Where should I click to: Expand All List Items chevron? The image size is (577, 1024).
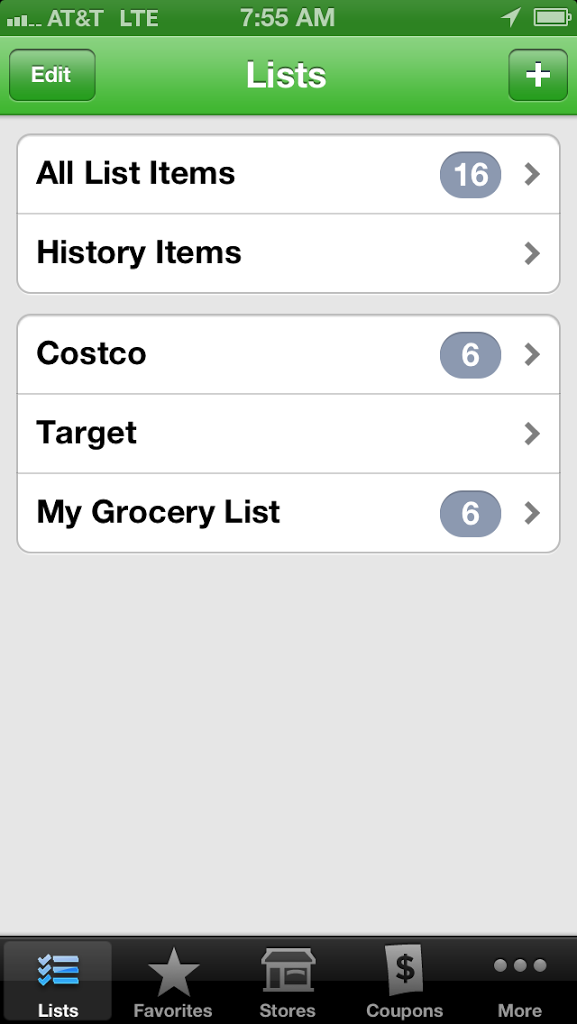pyautogui.click(x=533, y=174)
